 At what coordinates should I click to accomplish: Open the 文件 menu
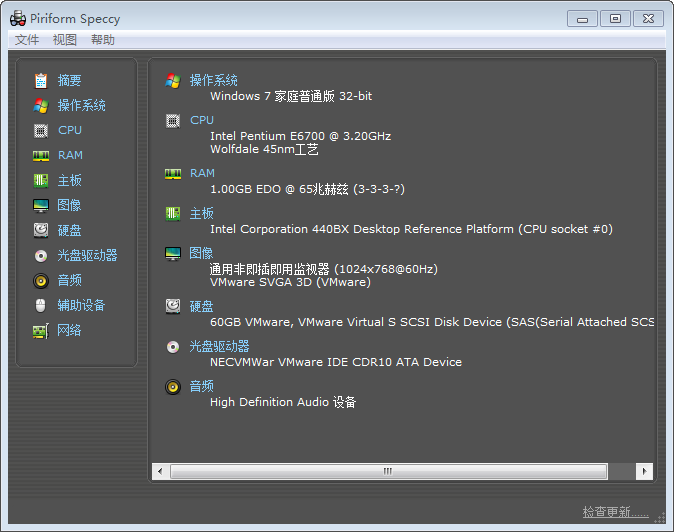27,40
